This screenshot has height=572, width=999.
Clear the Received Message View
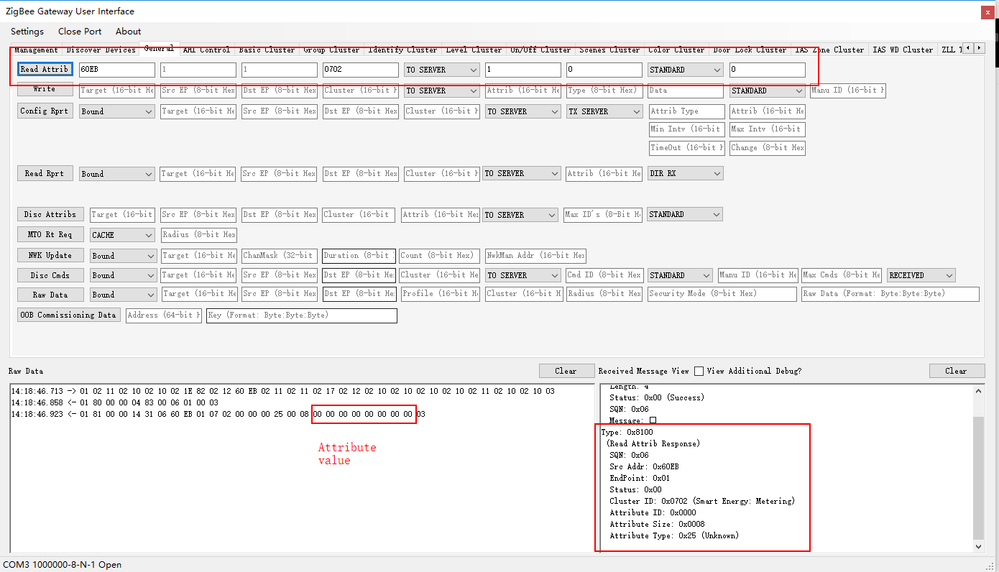956,371
